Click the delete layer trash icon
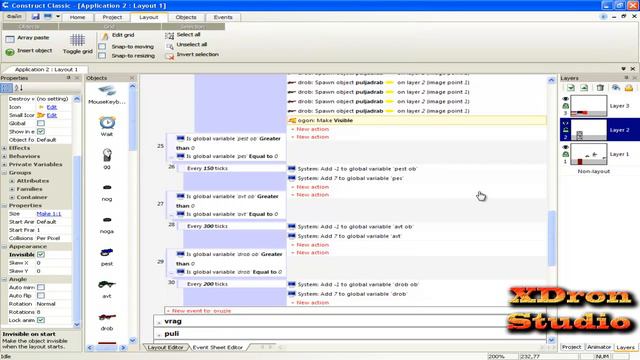Image resolution: width=640 pixels, height=360 pixels. pos(600,88)
